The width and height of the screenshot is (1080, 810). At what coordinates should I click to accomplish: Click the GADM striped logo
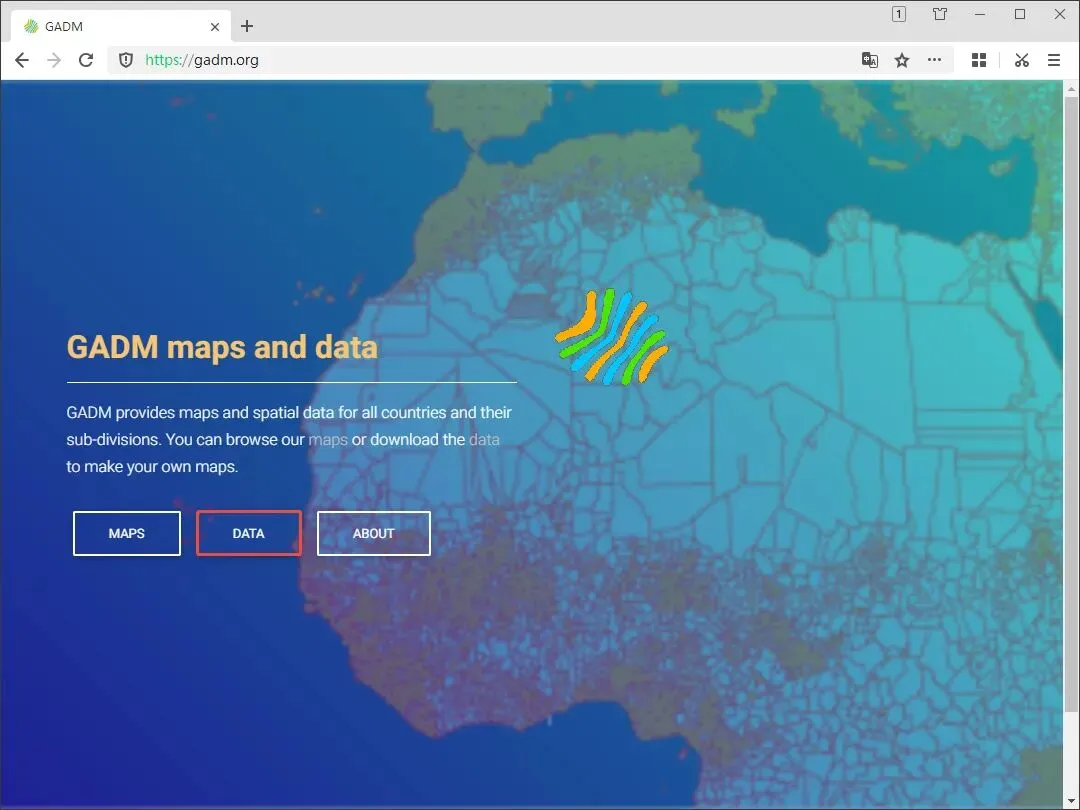(x=612, y=337)
